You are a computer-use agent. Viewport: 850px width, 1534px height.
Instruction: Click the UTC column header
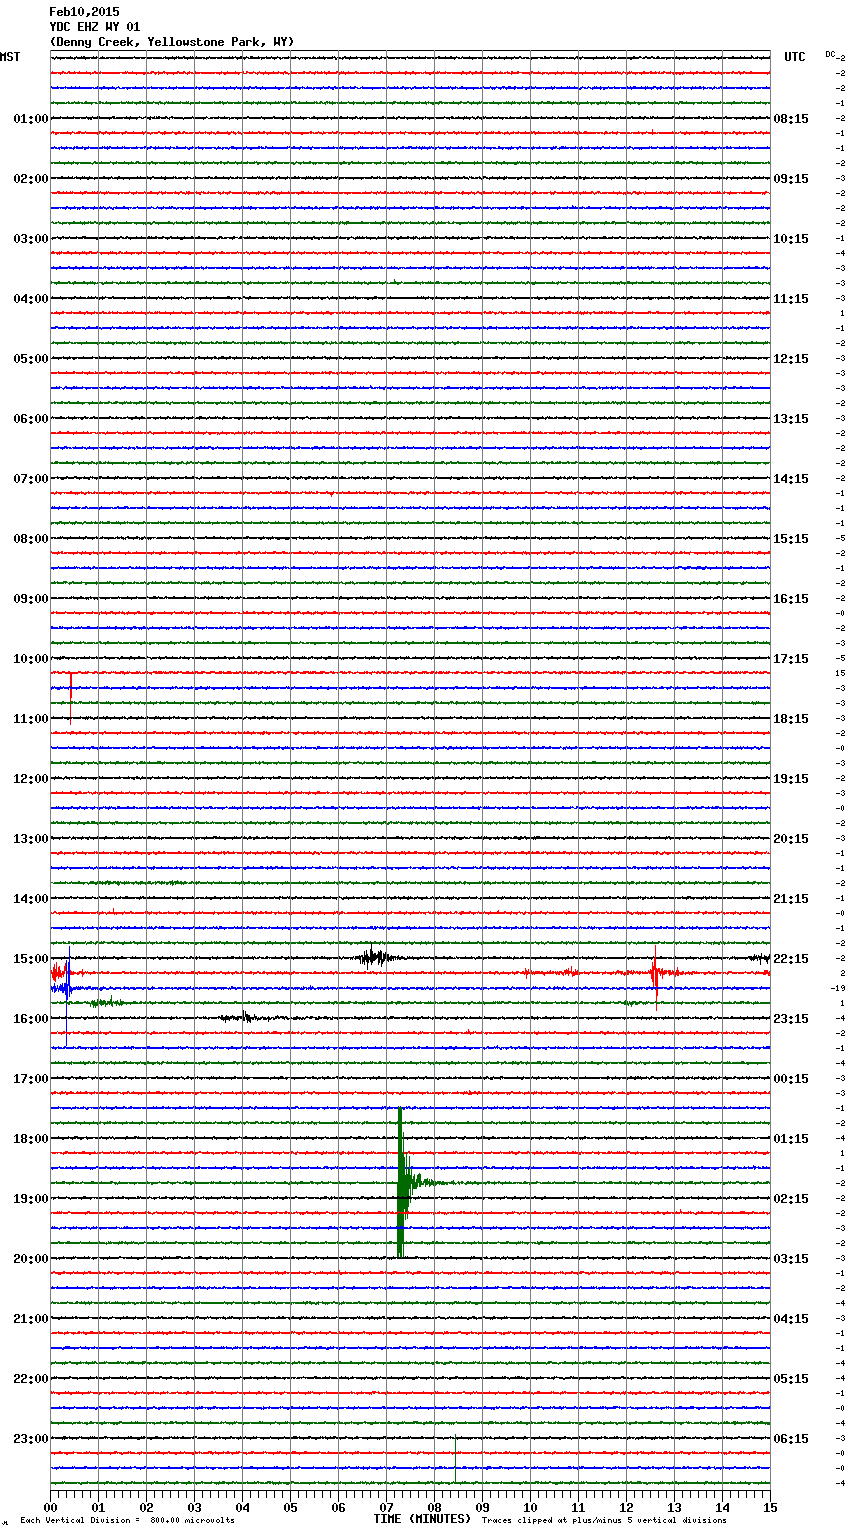[x=795, y=57]
